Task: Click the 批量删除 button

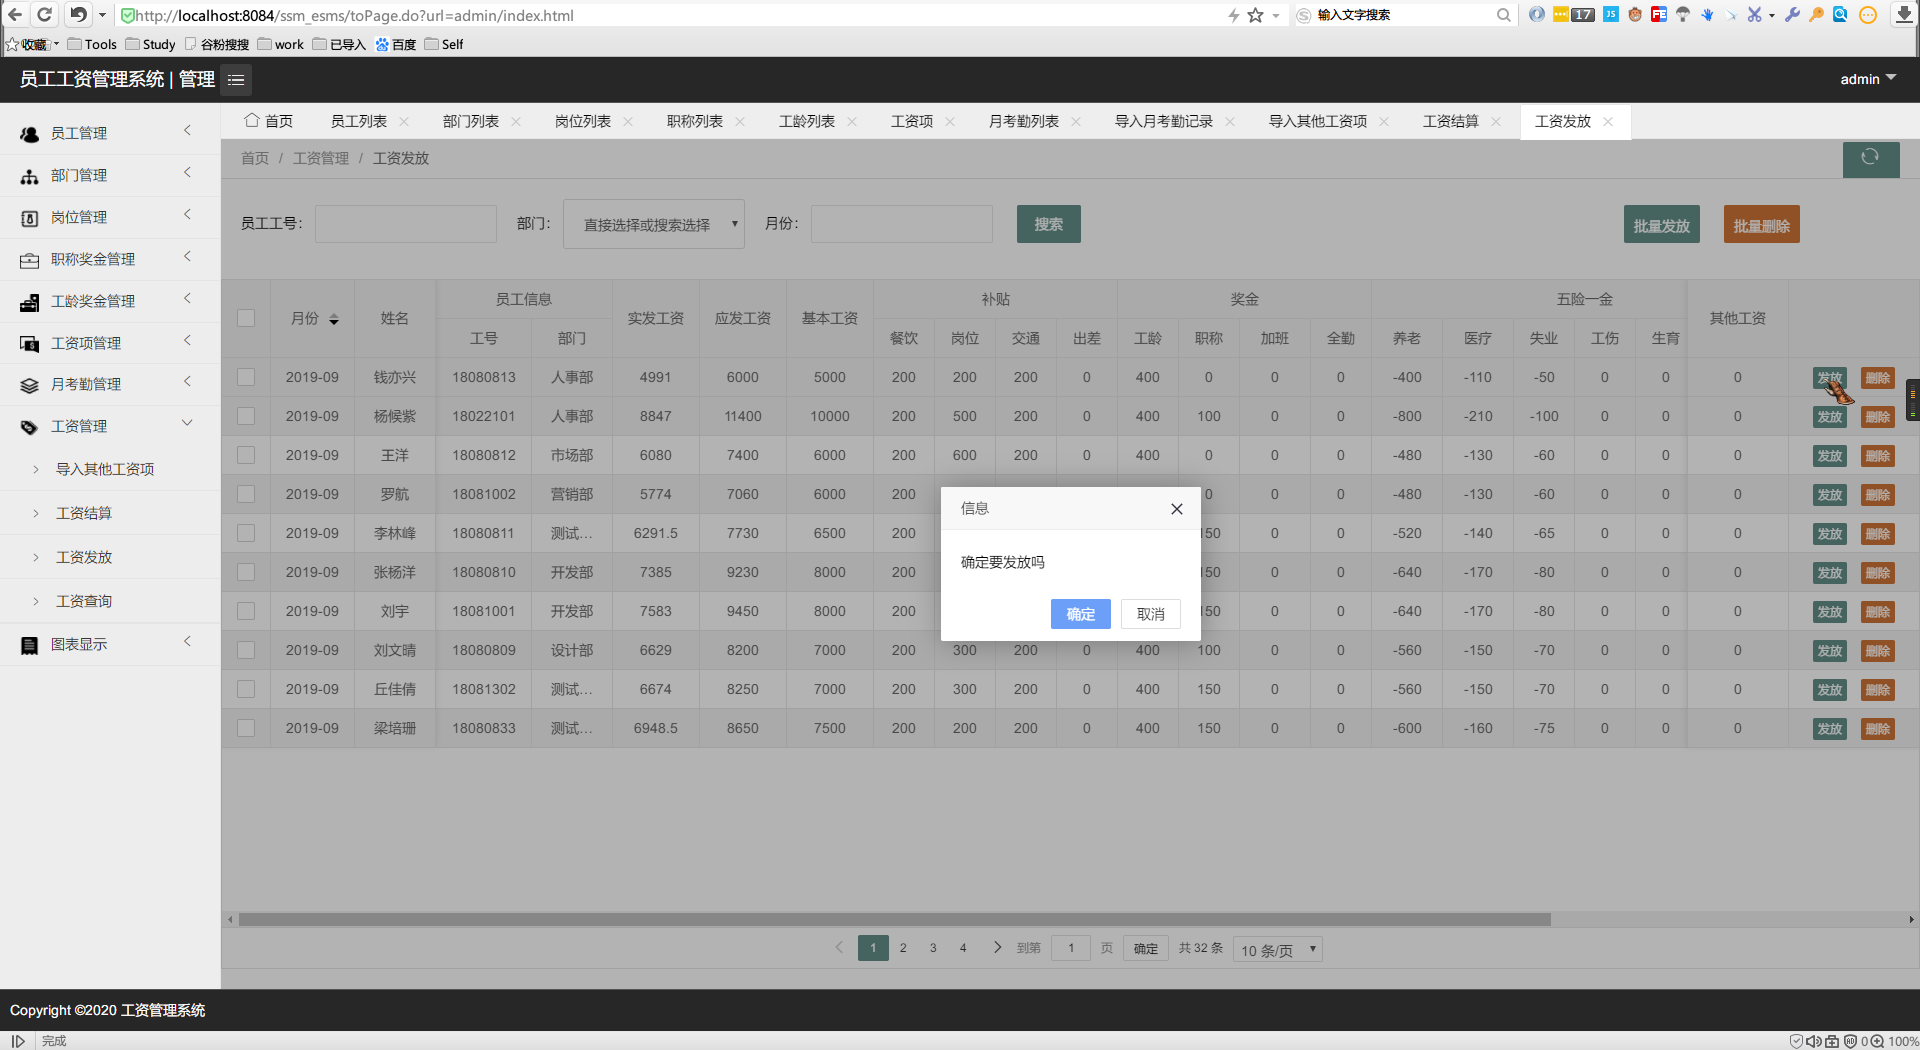Action: click(x=1762, y=226)
